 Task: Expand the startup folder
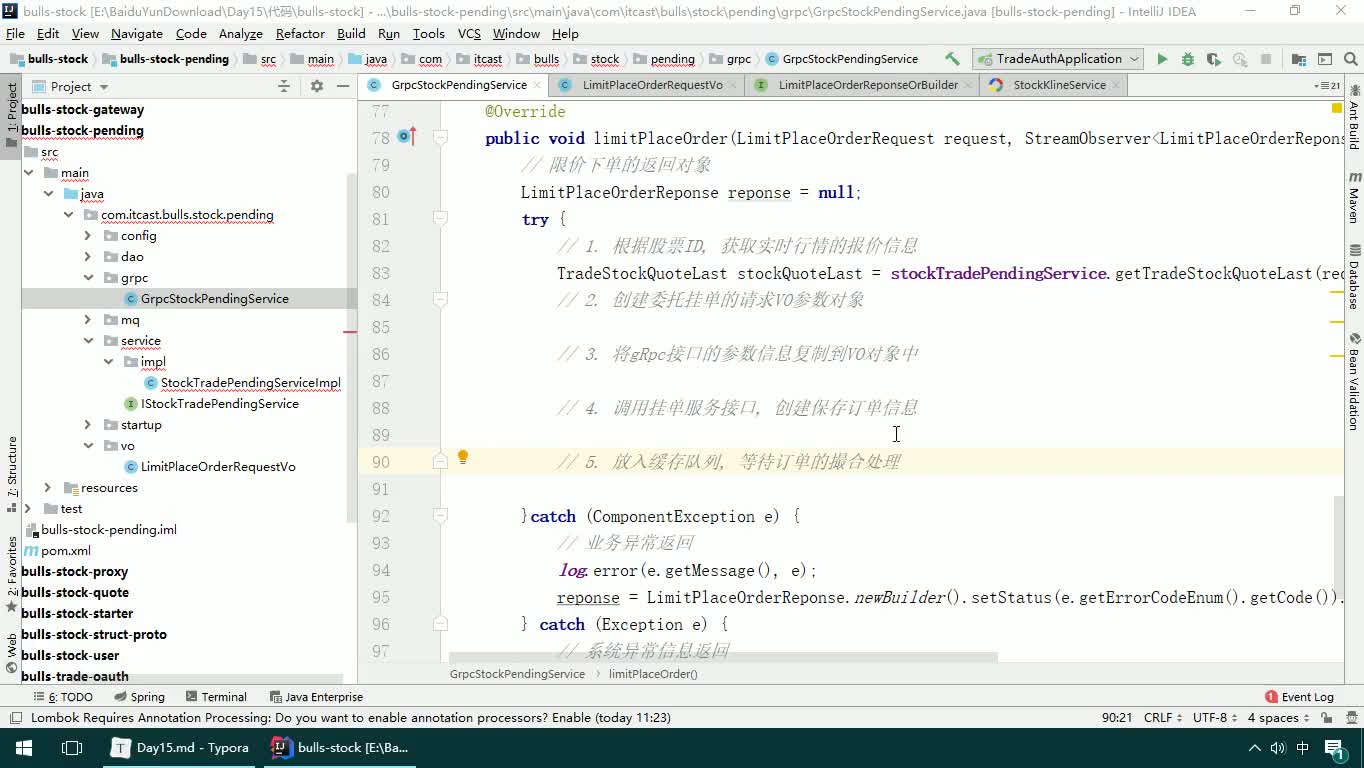pyautogui.click(x=88, y=425)
